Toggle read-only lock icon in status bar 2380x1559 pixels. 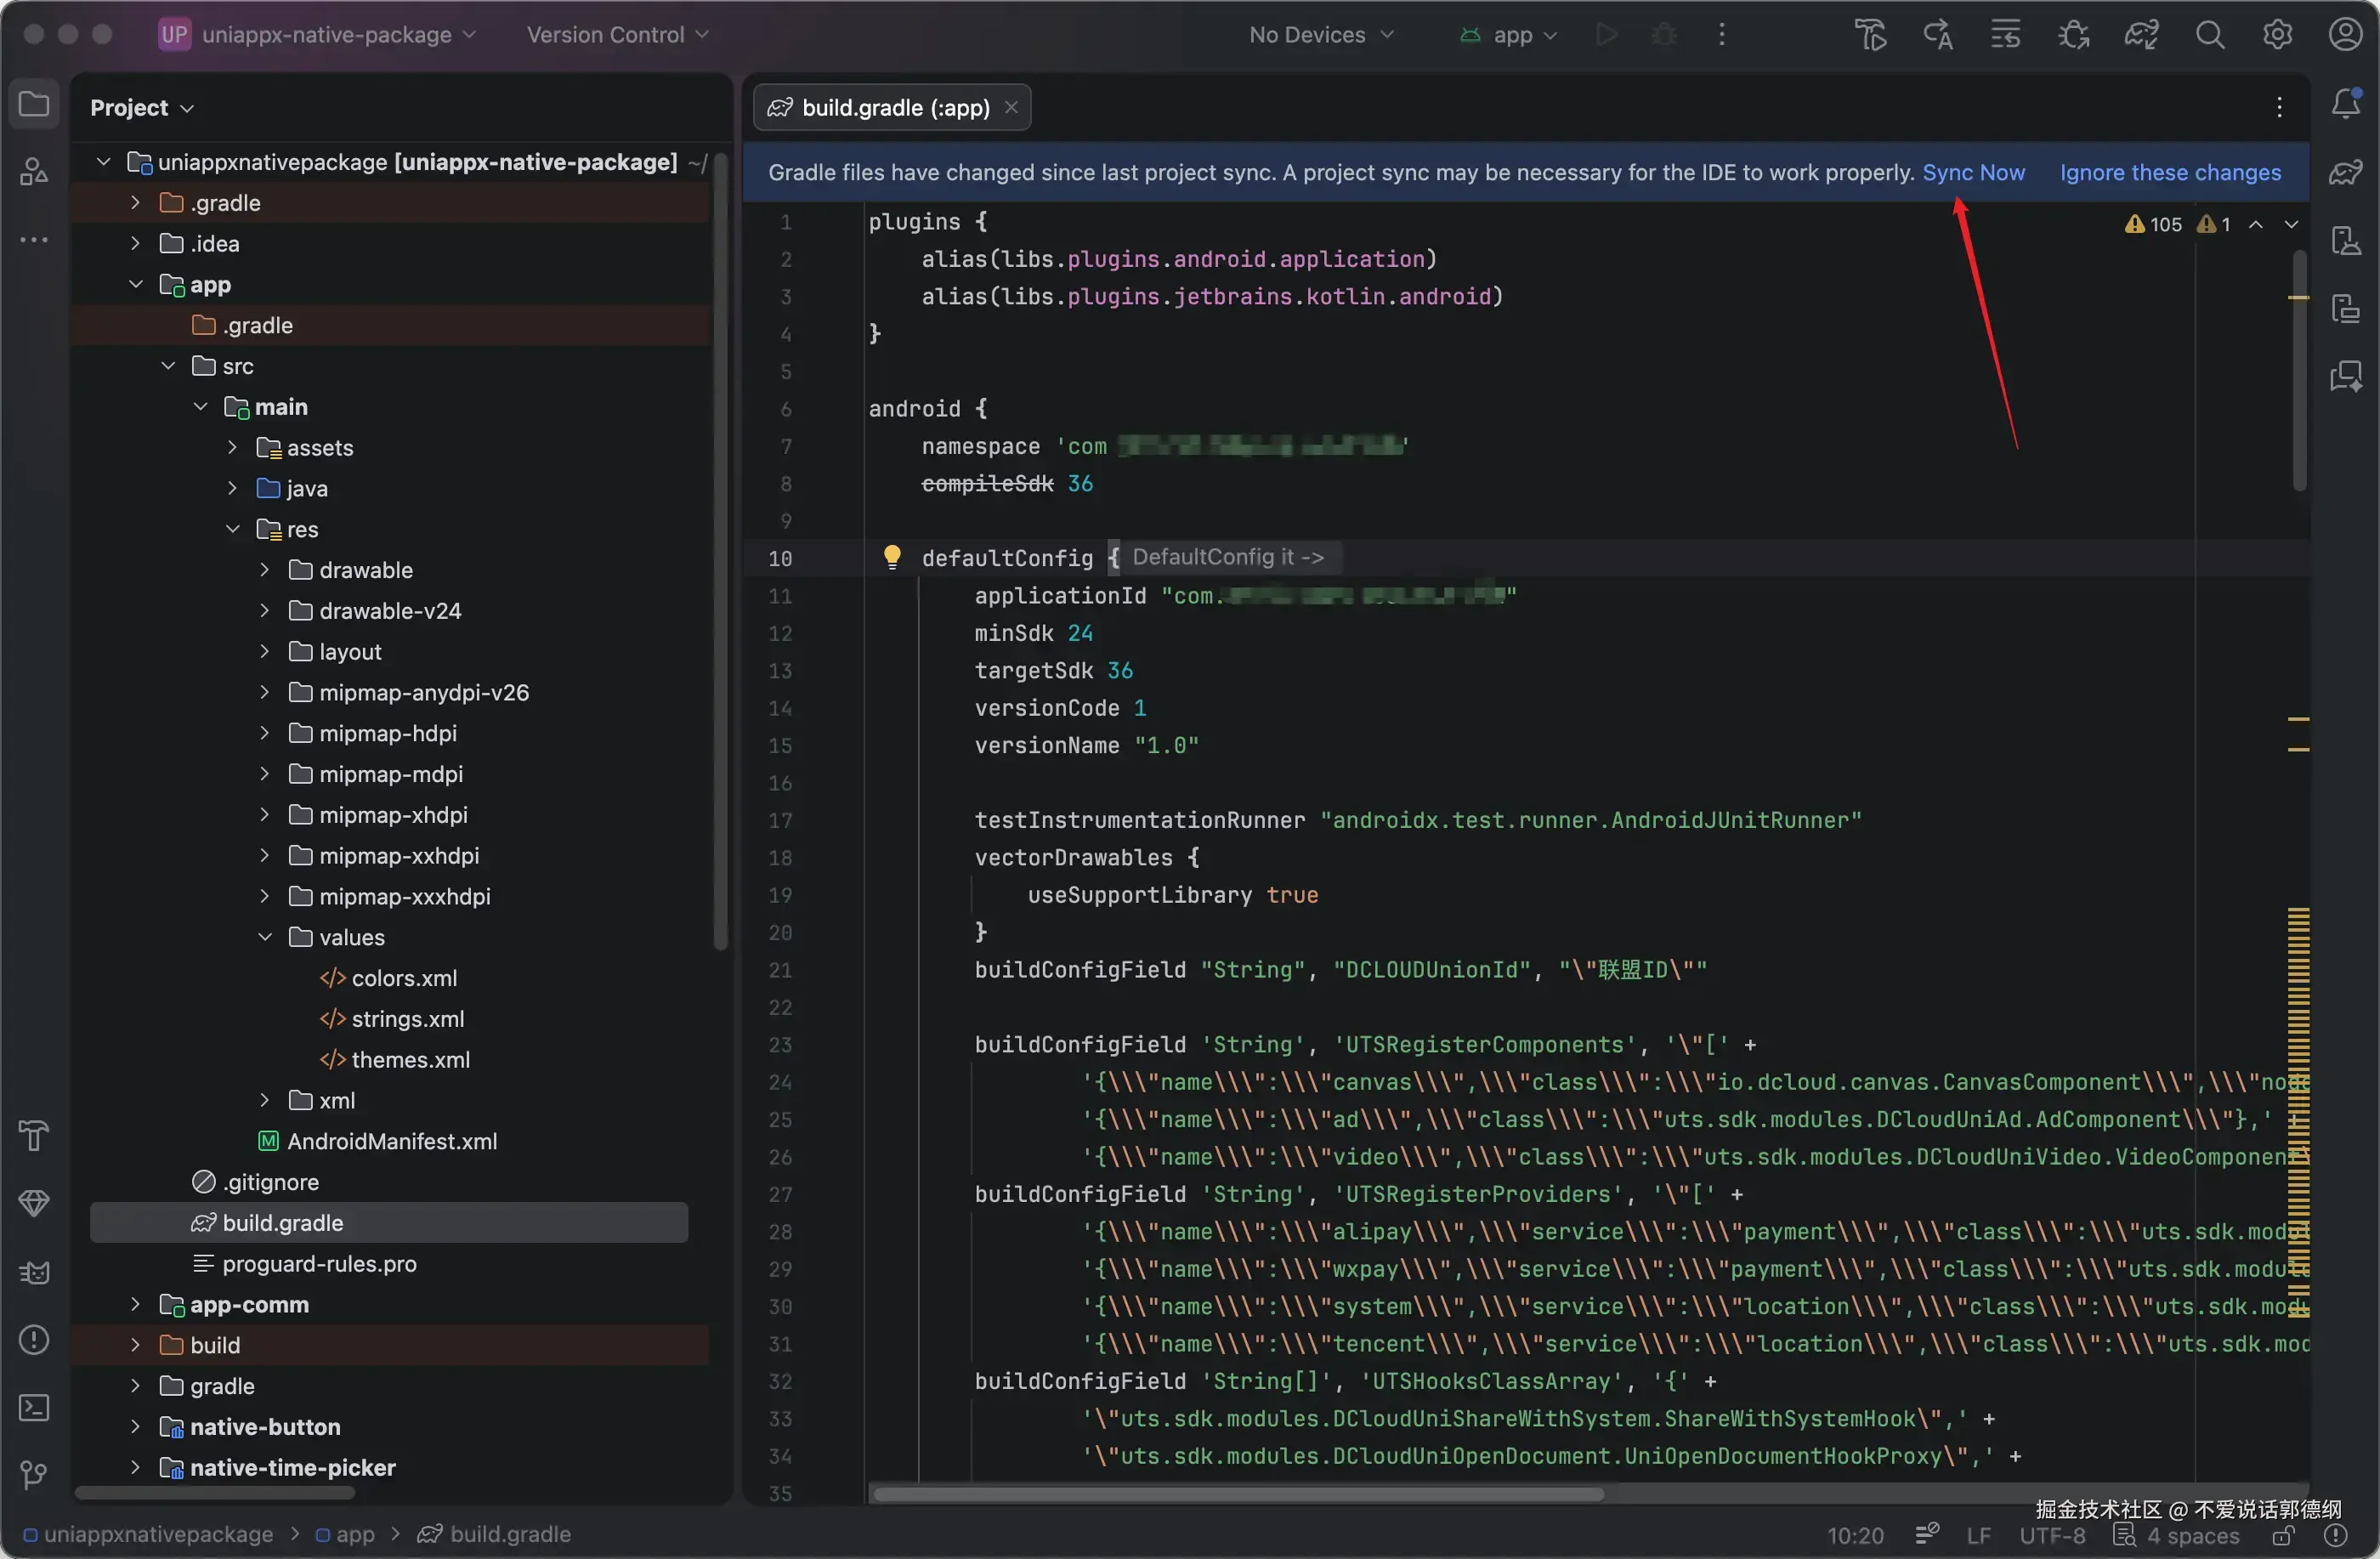[2282, 1535]
